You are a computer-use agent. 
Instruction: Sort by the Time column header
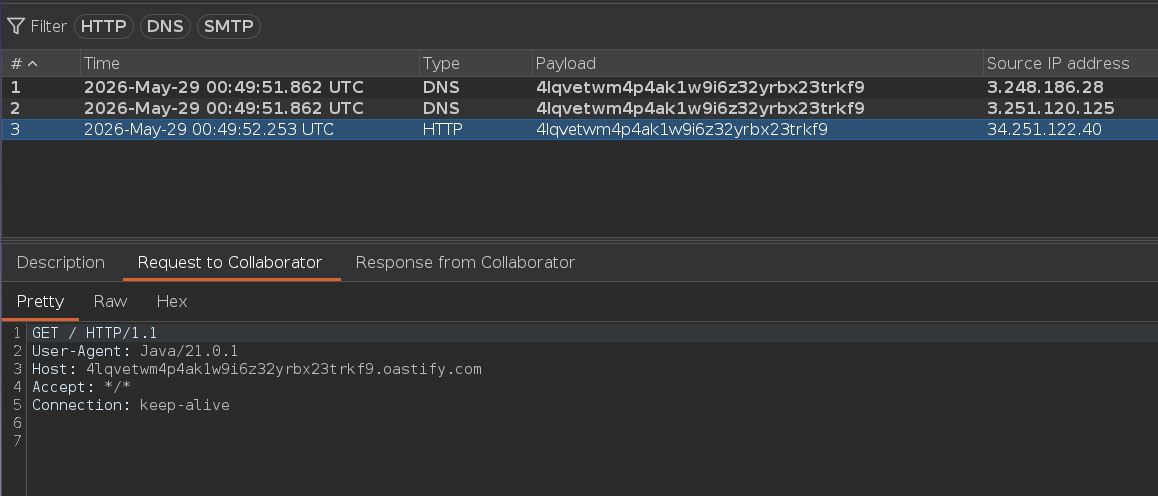[250, 63]
